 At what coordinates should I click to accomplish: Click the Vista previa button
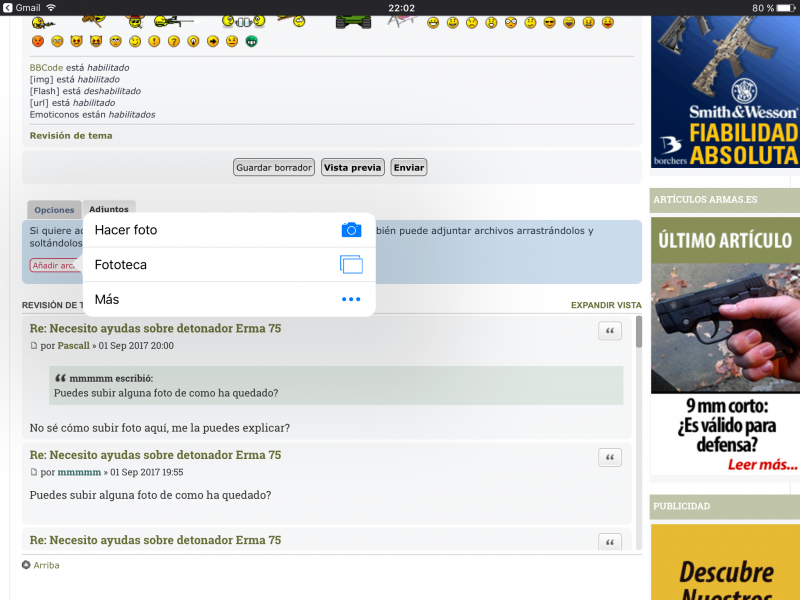[352, 167]
